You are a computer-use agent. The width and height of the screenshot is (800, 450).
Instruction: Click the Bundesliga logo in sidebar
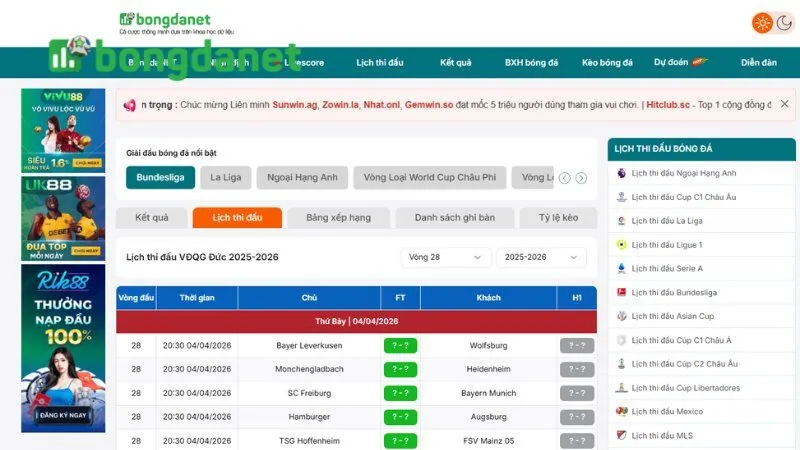(622, 292)
